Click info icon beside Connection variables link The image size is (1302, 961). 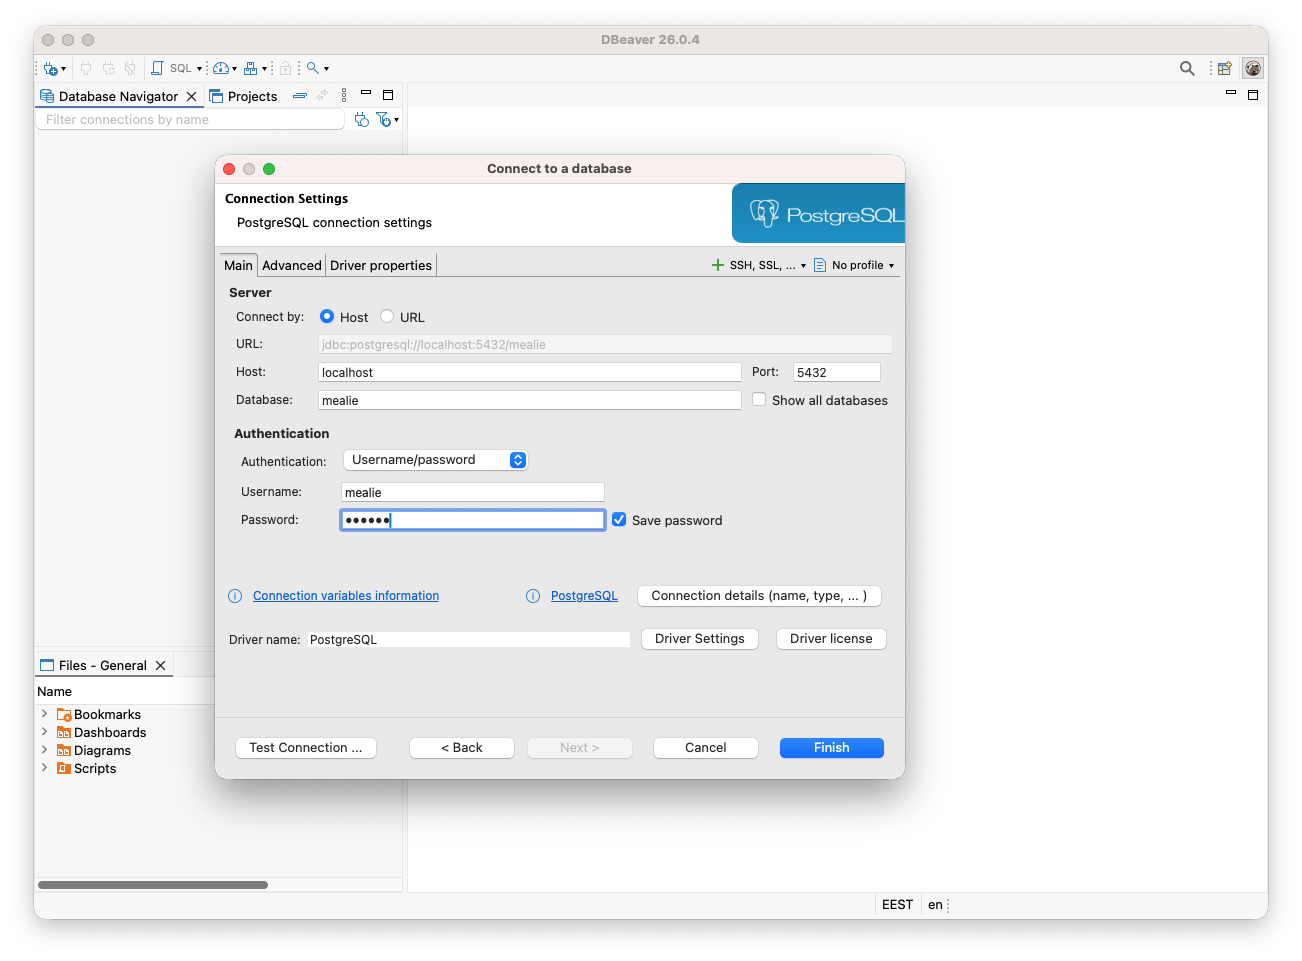pos(235,596)
